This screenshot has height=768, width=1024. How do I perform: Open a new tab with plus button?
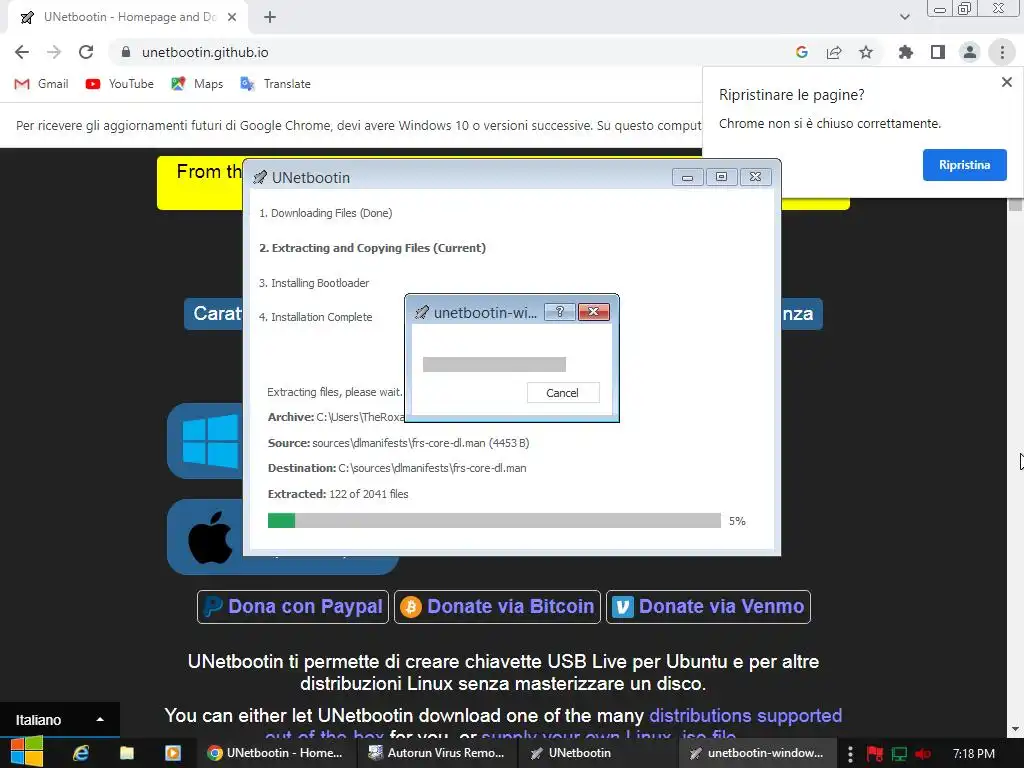[x=270, y=17]
